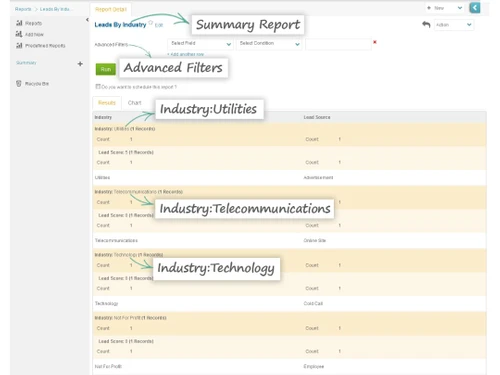Select the Report Detail tab

111,9
